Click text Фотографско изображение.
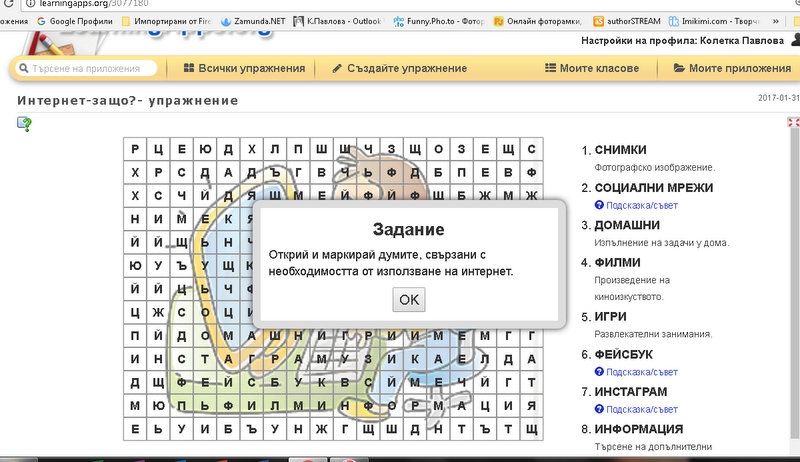 coord(655,167)
